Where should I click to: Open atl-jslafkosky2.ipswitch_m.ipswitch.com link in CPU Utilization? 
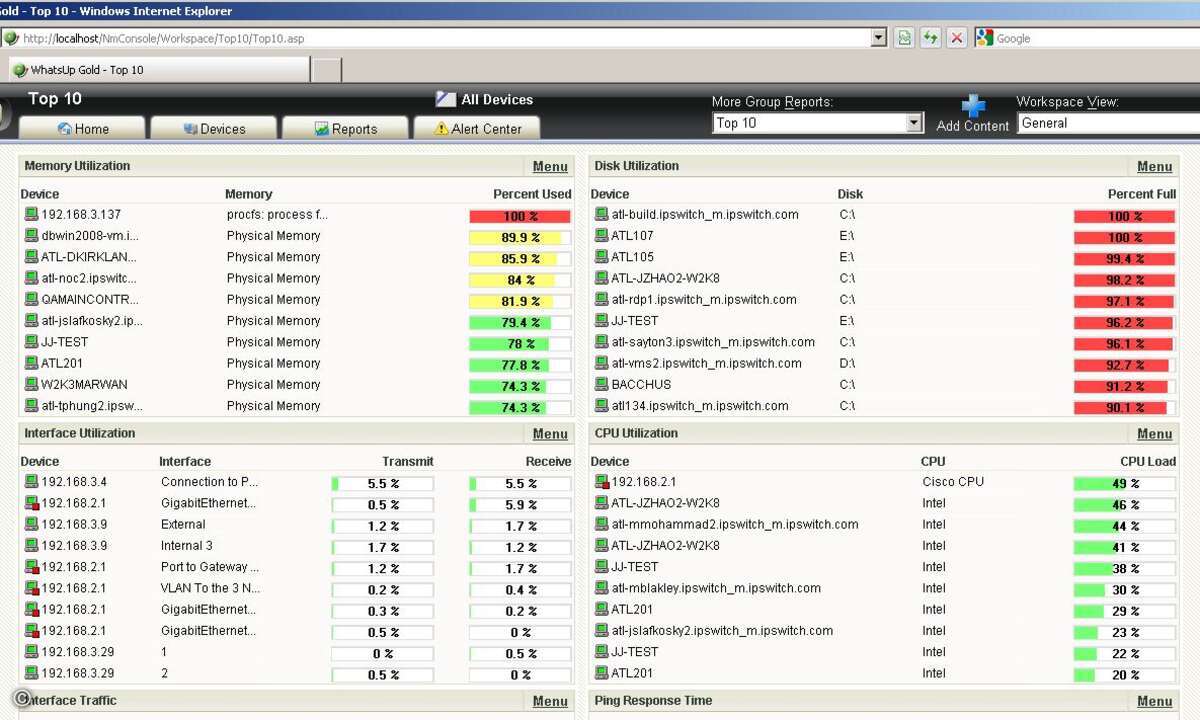pos(722,631)
